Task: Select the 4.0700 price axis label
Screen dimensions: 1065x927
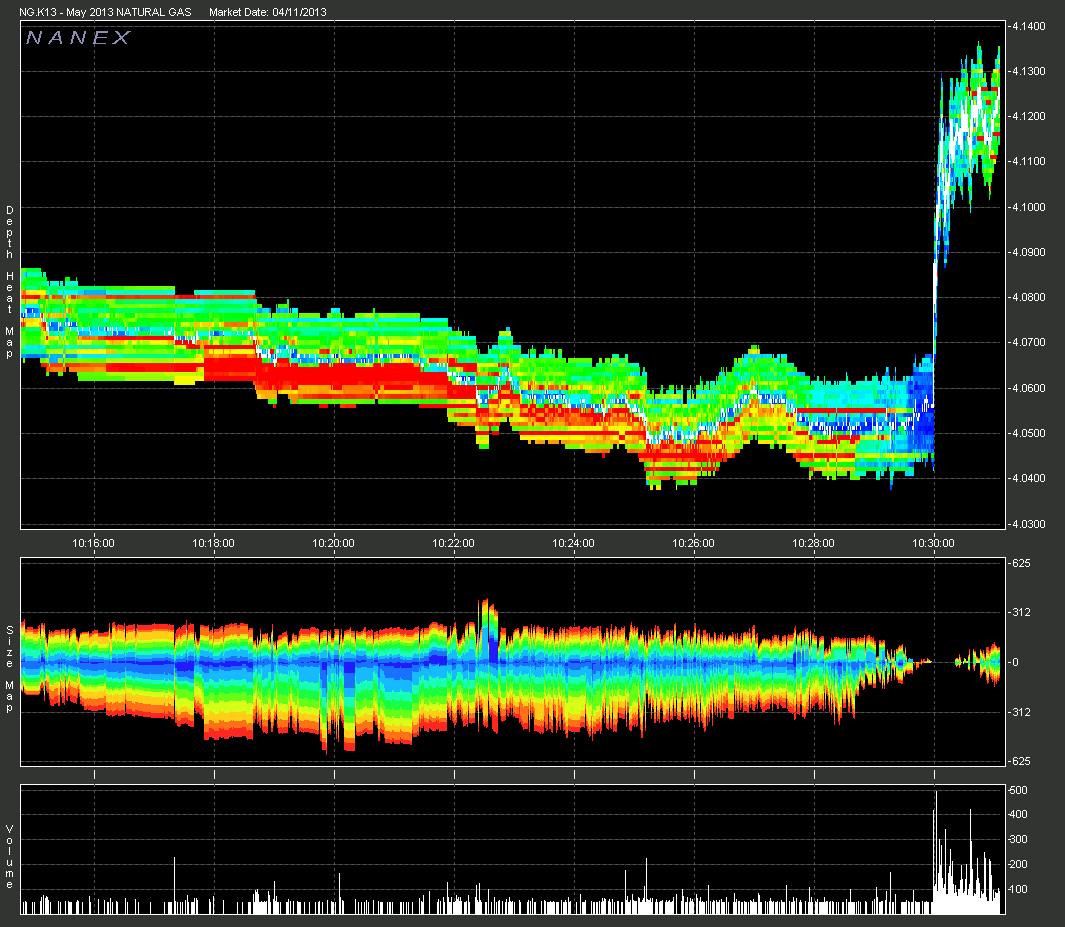Action: click(x=1028, y=342)
